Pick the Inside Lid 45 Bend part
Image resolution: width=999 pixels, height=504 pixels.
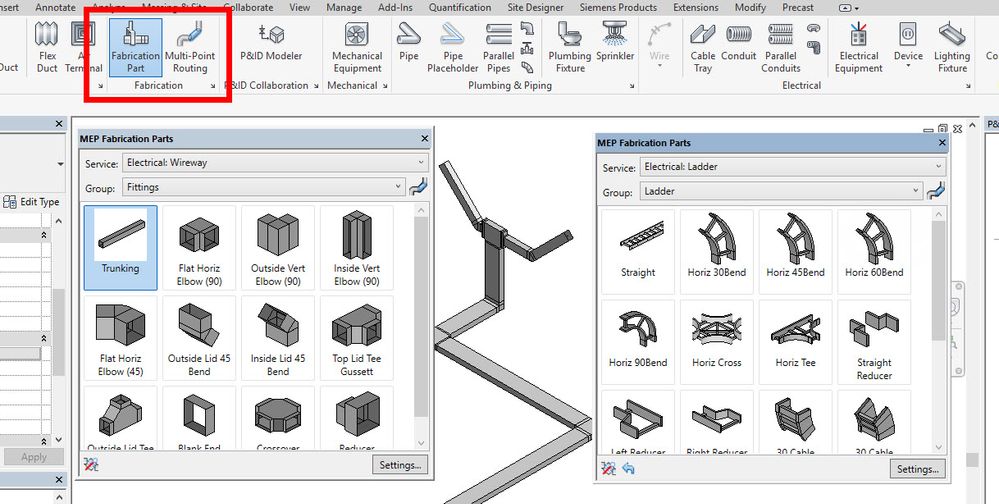click(x=278, y=338)
